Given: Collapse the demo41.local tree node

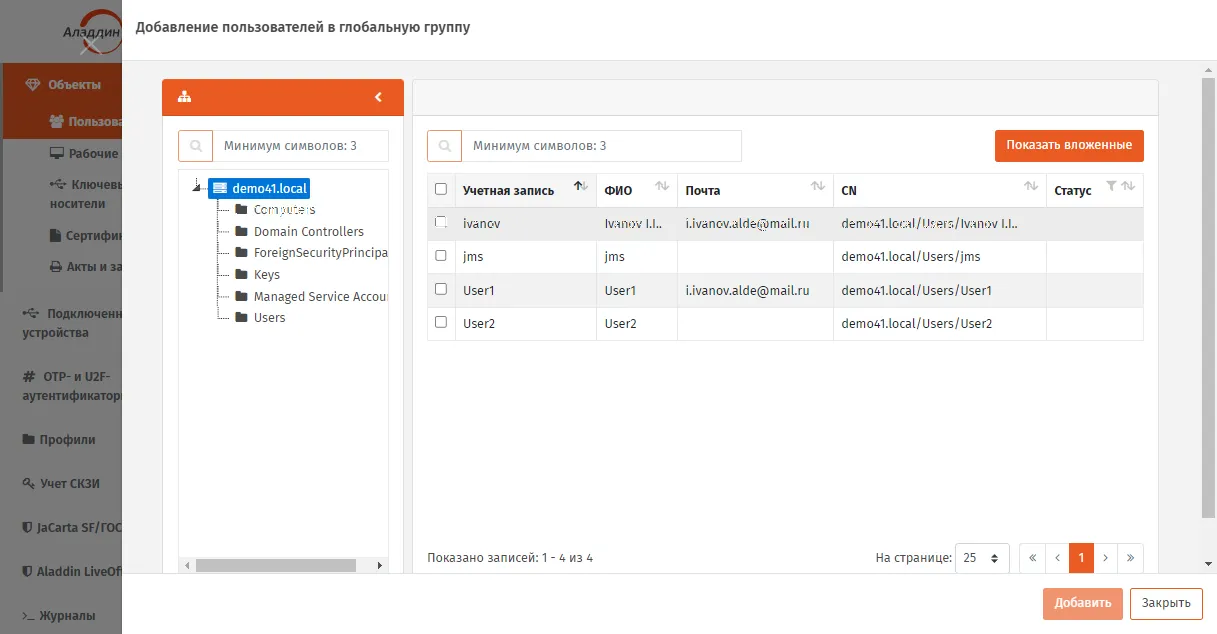Looking at the screenshot, I should [x=197, y=186].
